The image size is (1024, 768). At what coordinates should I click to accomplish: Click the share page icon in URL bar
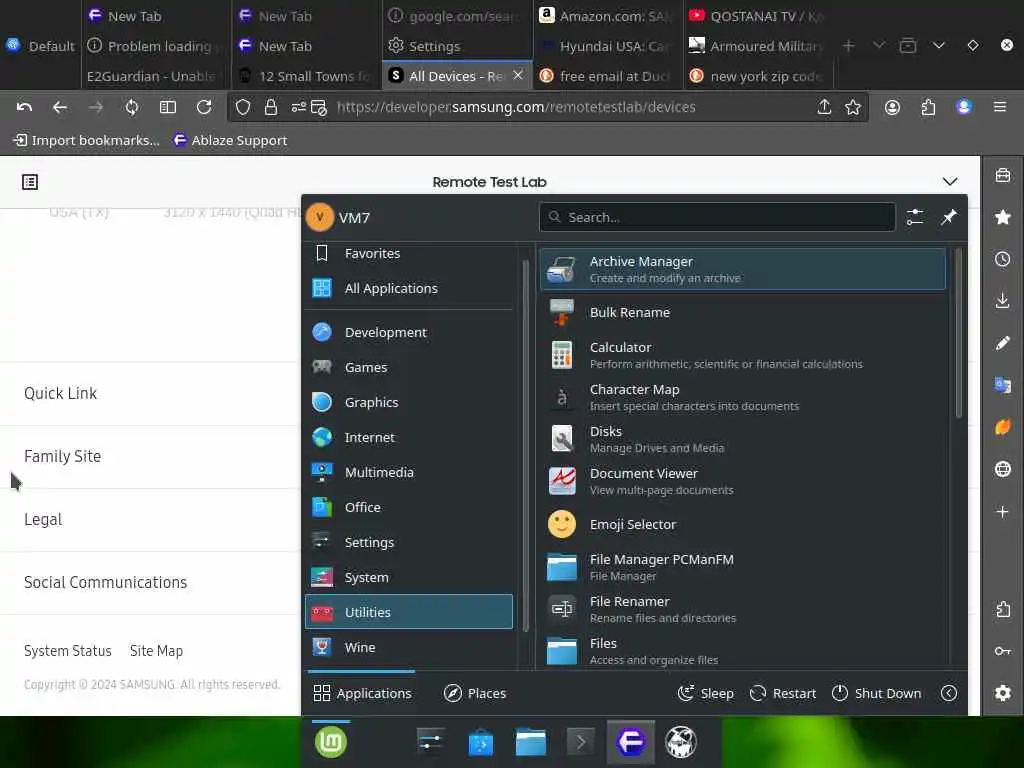pos(824,107)
